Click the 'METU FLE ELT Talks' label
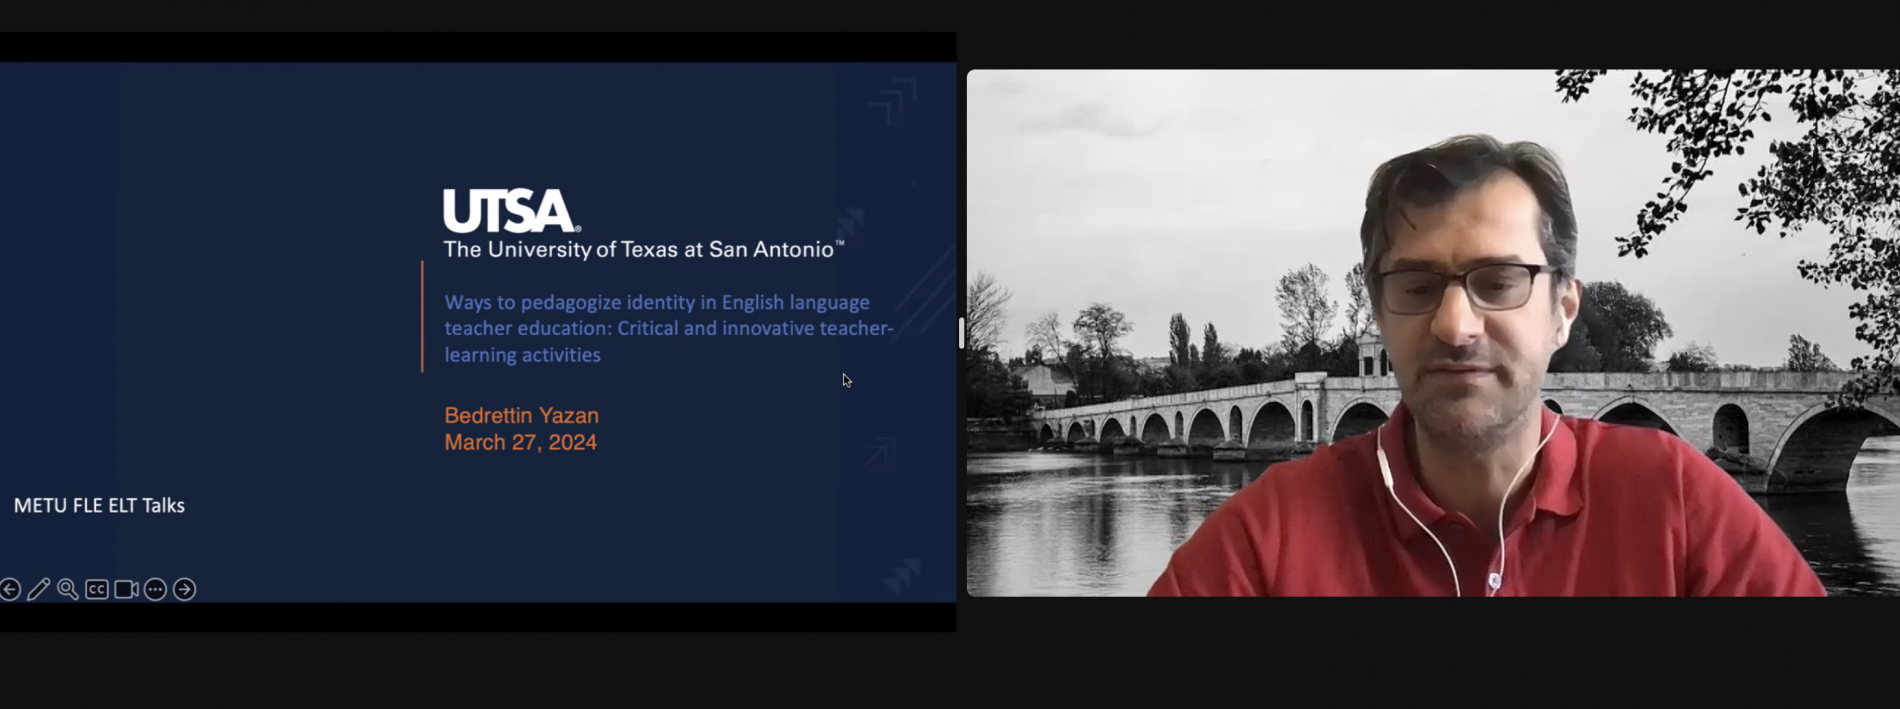The width and height of the screenshot is (1900, 709). tap(99, 506)
